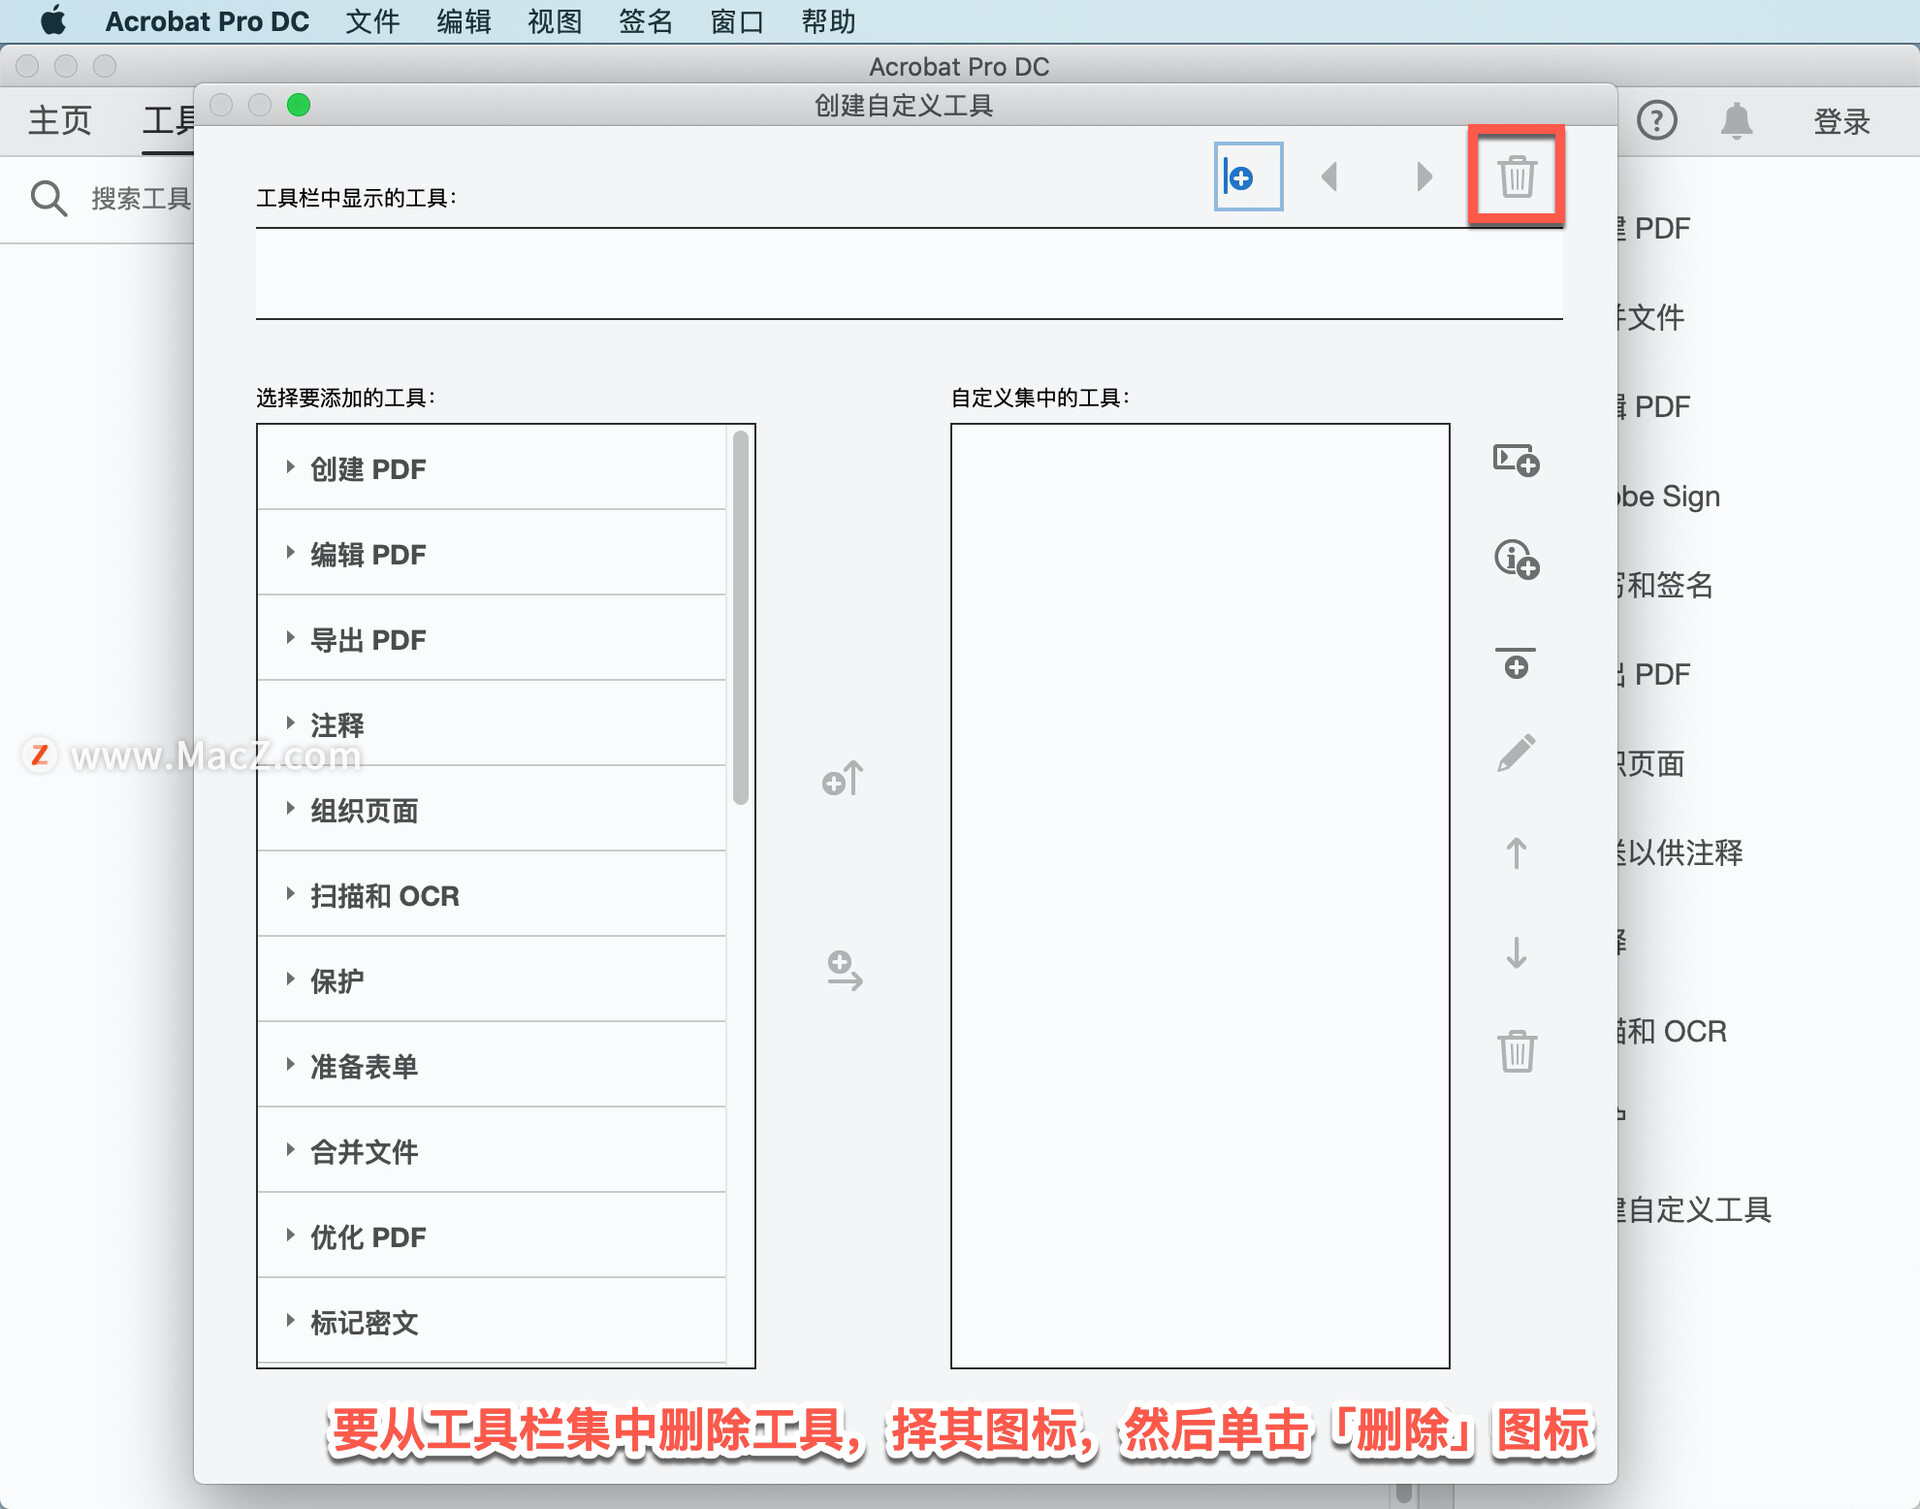Click the 登录 sign-in button

pyautogui.click(x=1841, y=121)
